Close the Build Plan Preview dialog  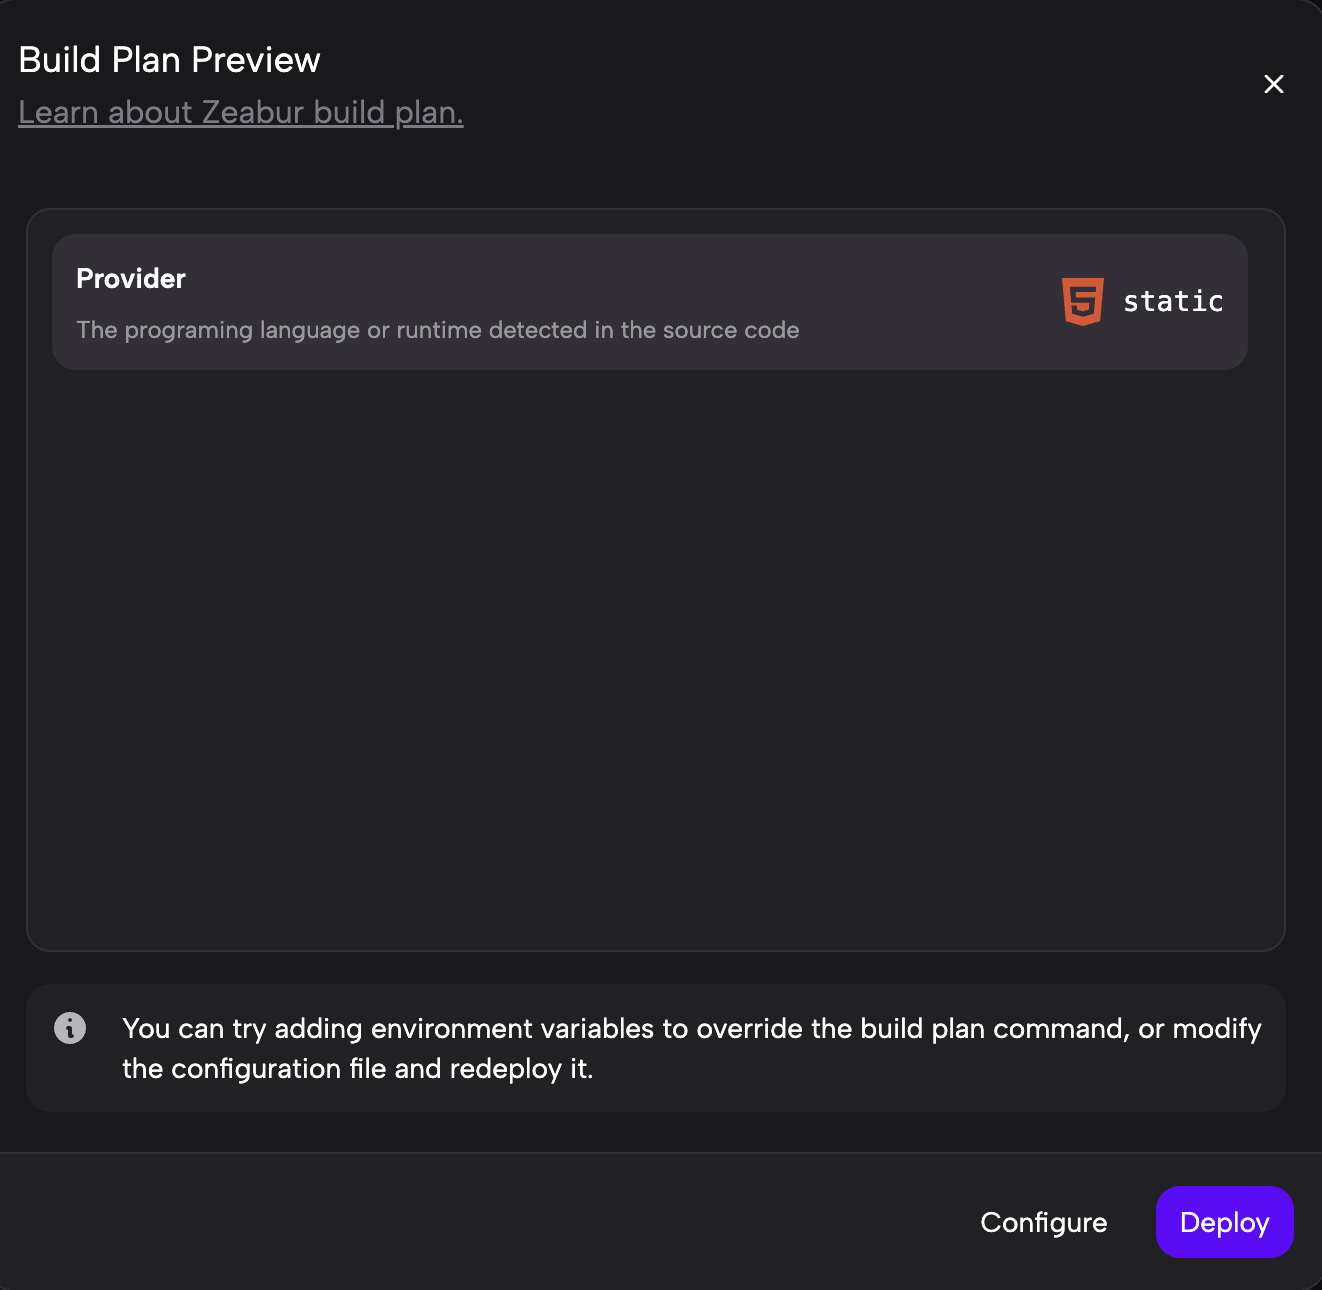point(1273,84)
